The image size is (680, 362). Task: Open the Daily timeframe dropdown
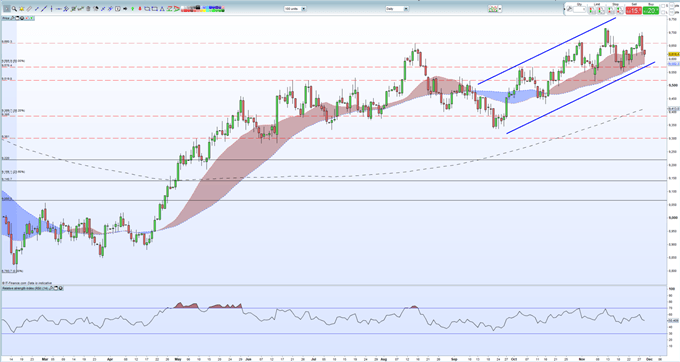(x=397, y=9)
